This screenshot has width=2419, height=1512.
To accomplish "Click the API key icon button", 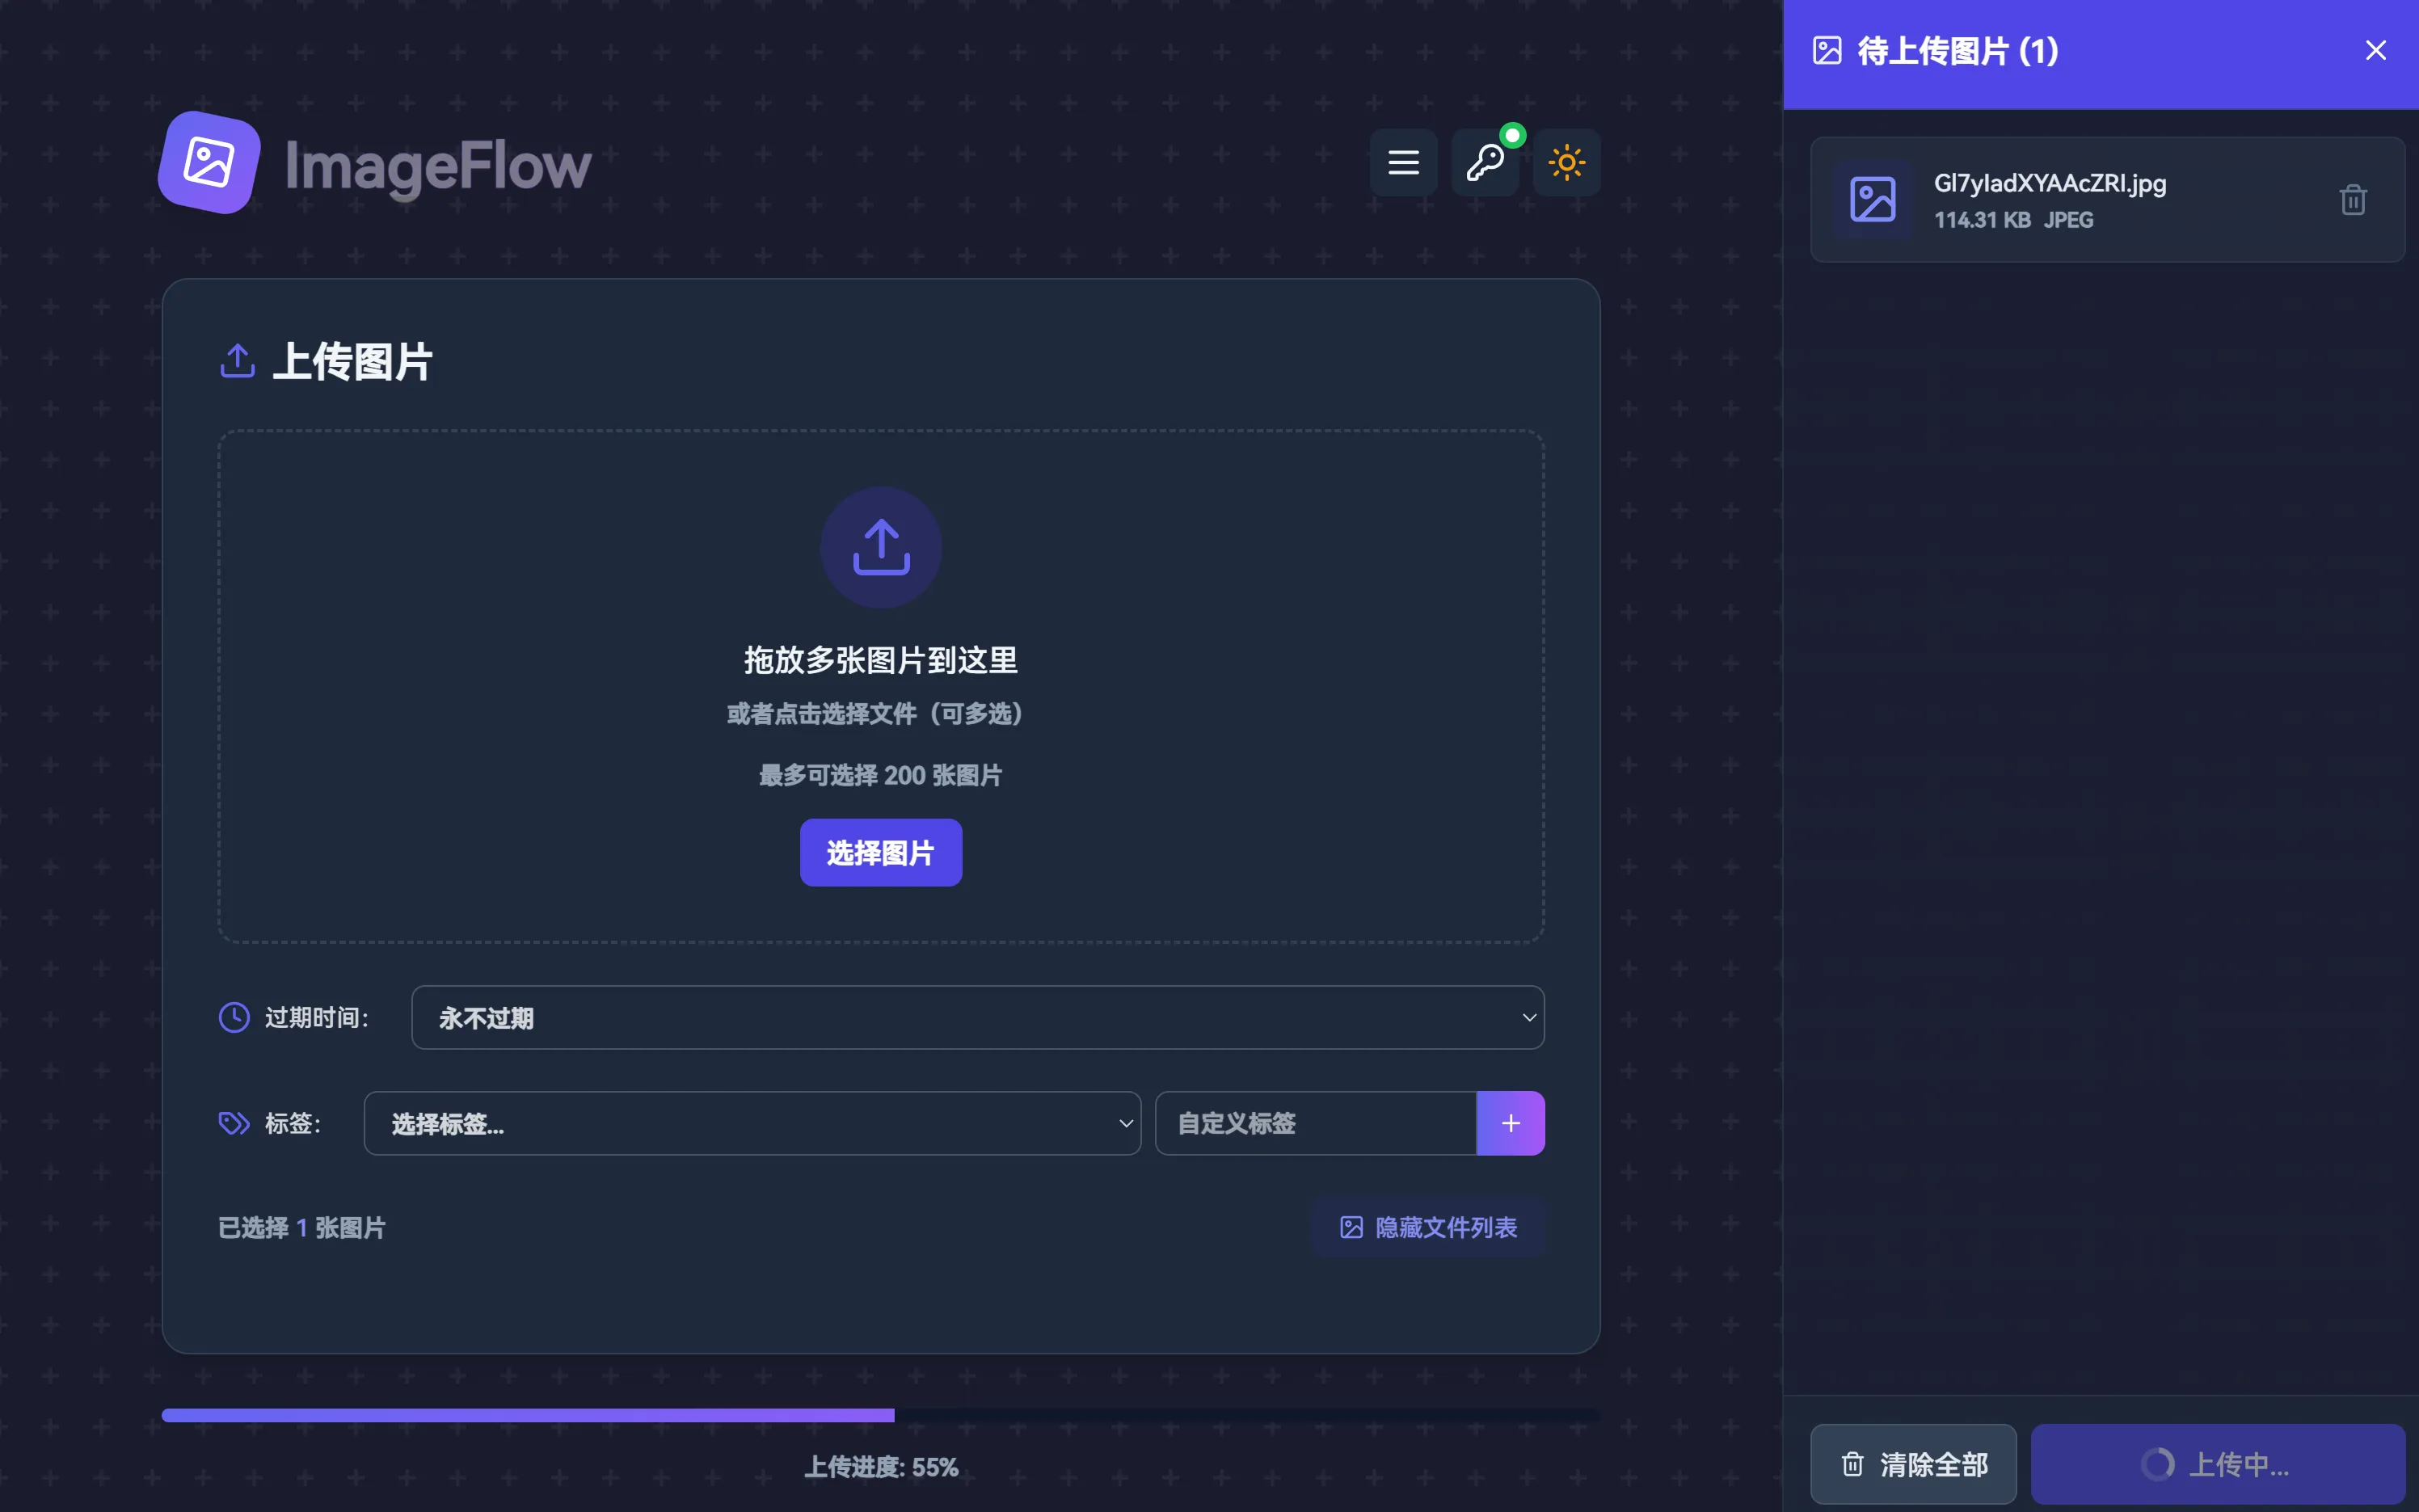I will [x=1485, y=162].
